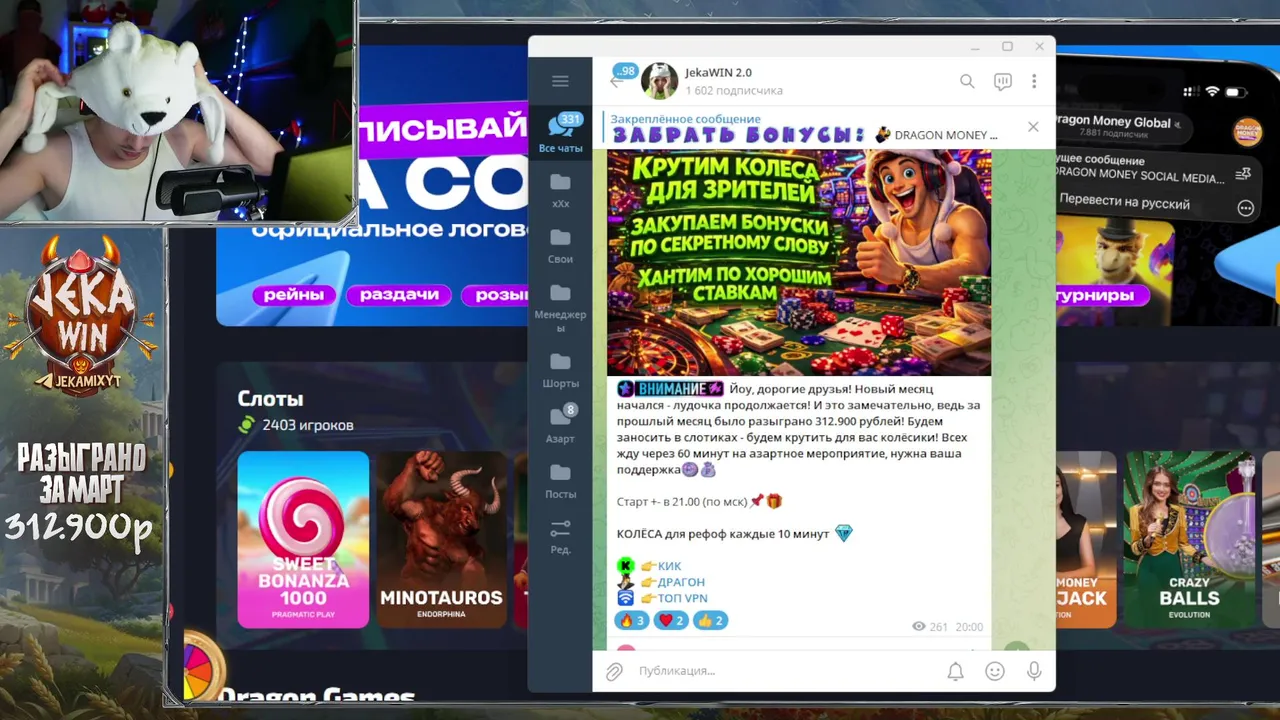Screen dimensions: 1280x720
Task: Open Dragon Money Global avatar on phone
Action: pos(1247,132)
